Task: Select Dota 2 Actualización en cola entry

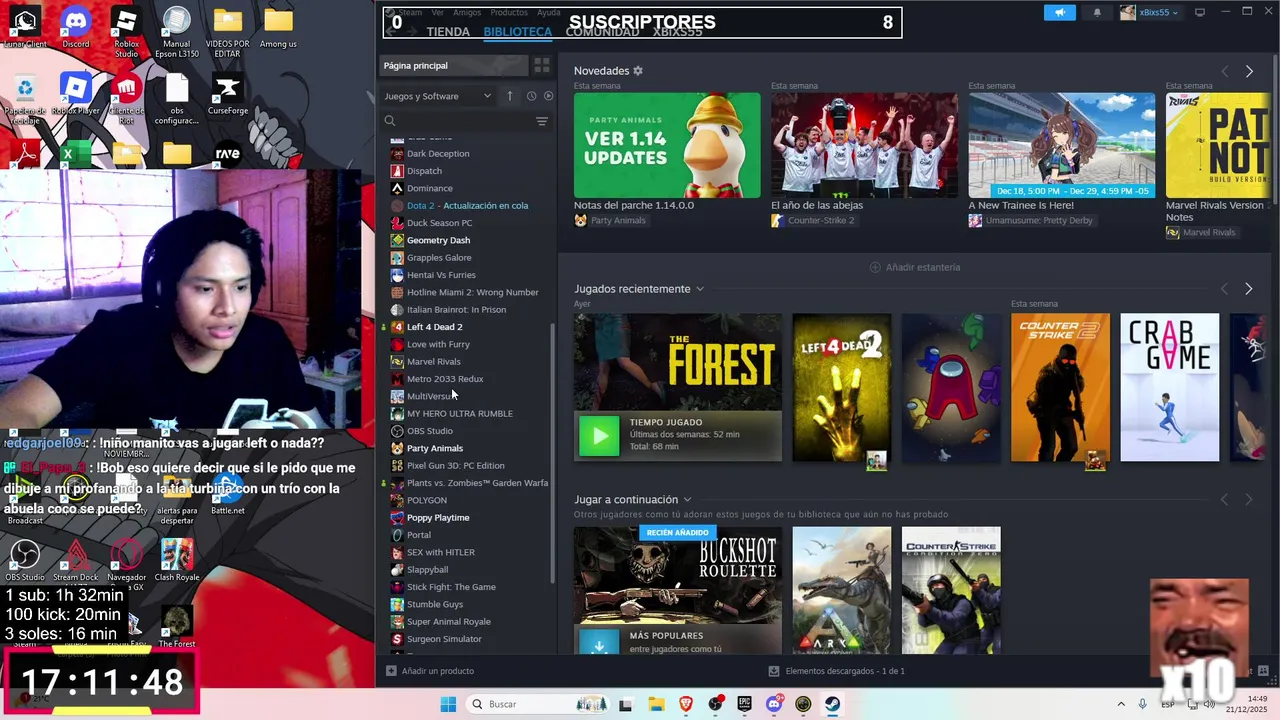Action: (x=467, y=206)
